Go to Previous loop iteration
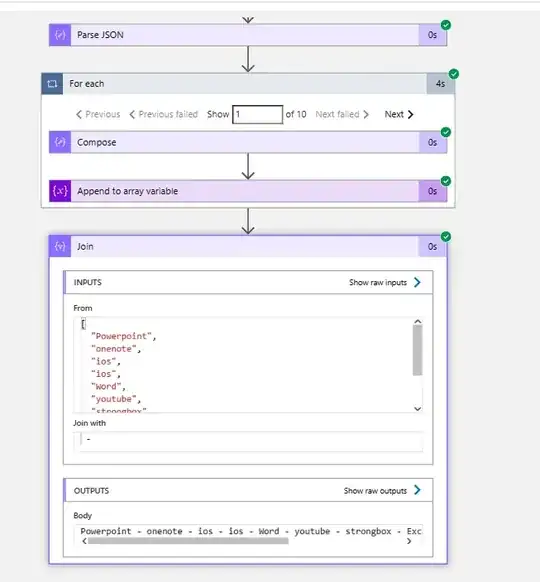The height and width of the screenshot is (582, 540). coord(98,114)
